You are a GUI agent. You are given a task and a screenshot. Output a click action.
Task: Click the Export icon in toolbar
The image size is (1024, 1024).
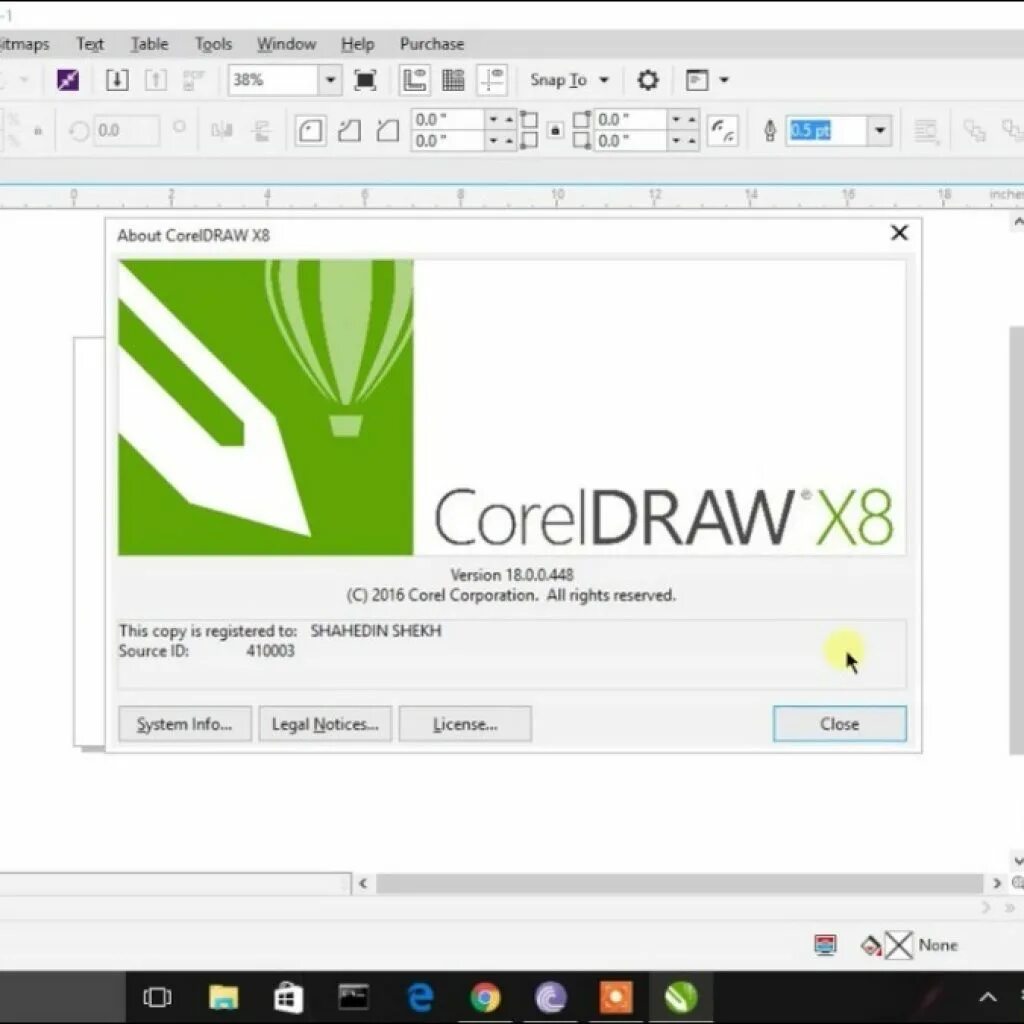tap(155, 80)
